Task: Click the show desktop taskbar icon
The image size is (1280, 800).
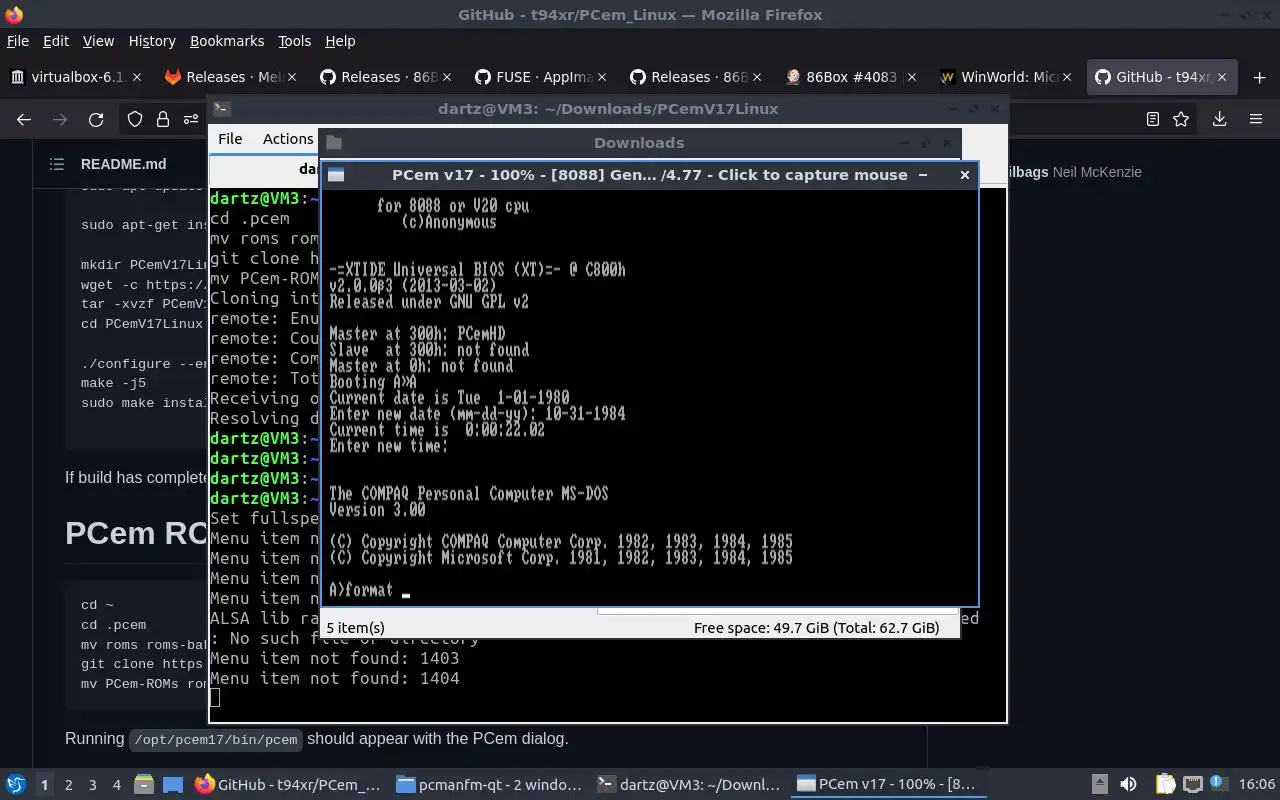Action: coord(172,785)
